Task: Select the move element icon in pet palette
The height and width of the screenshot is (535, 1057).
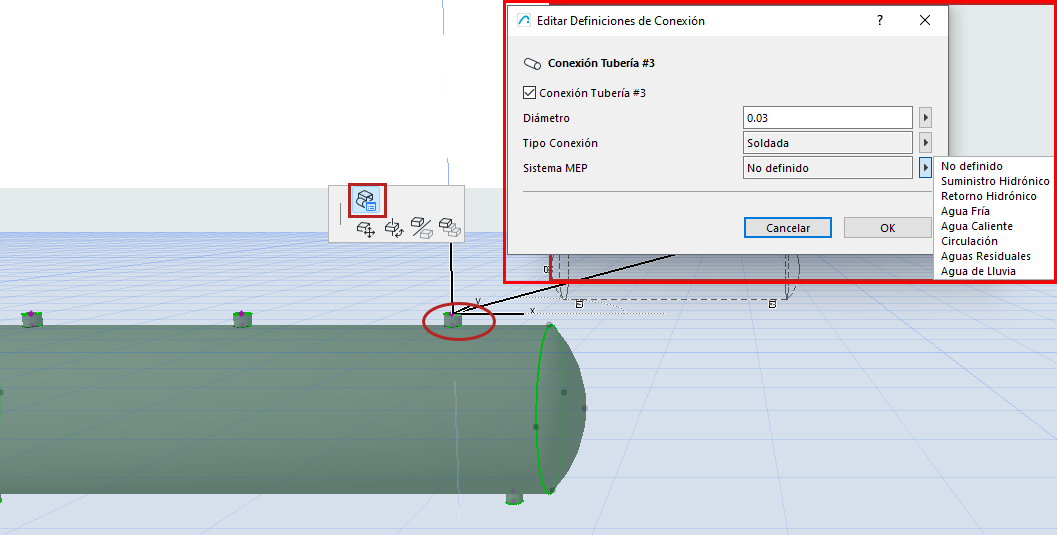Action: [366, 230]
